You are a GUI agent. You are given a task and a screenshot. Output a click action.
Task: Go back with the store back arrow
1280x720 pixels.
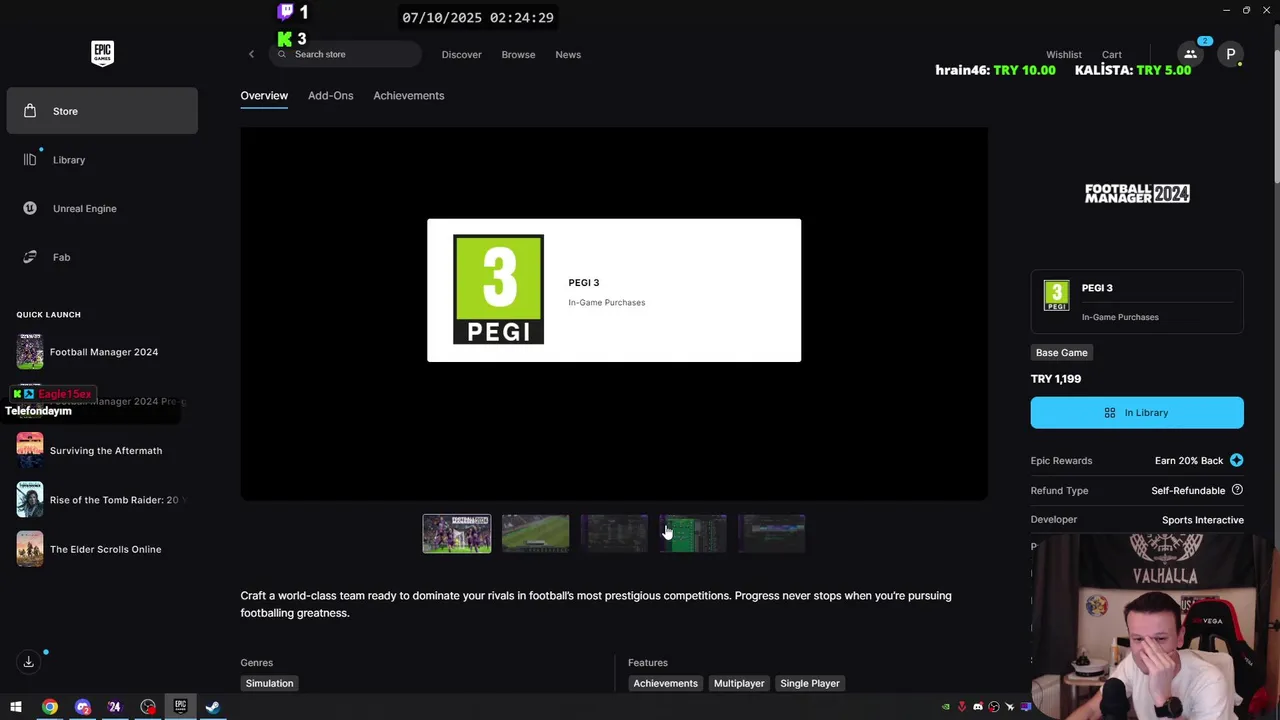point(251,54)
